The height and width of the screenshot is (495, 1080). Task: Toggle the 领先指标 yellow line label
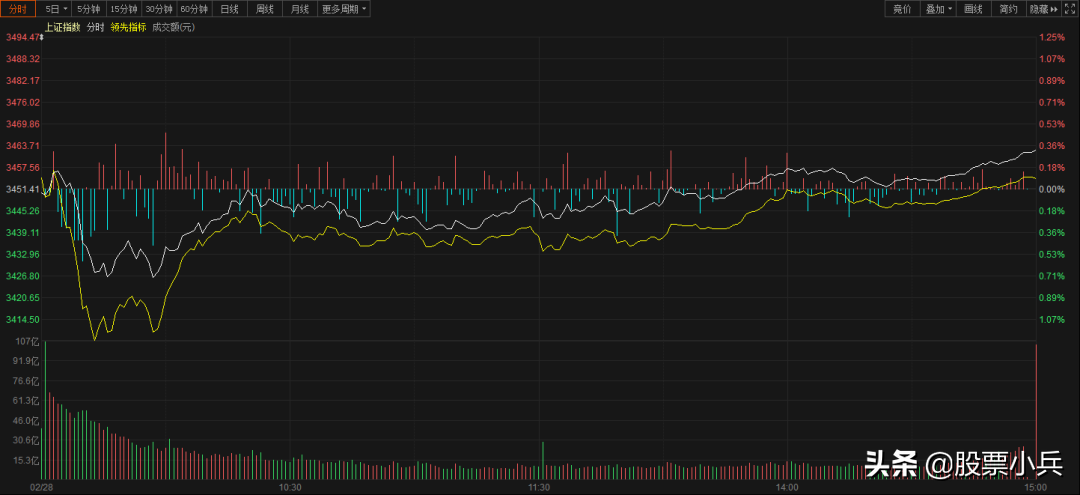[x=128, y=27]
